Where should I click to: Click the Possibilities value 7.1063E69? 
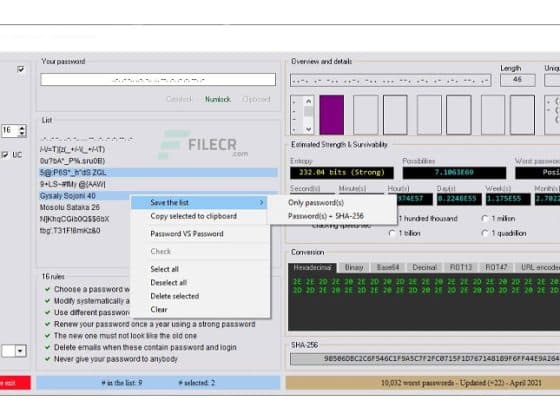(x=454, y=172)
